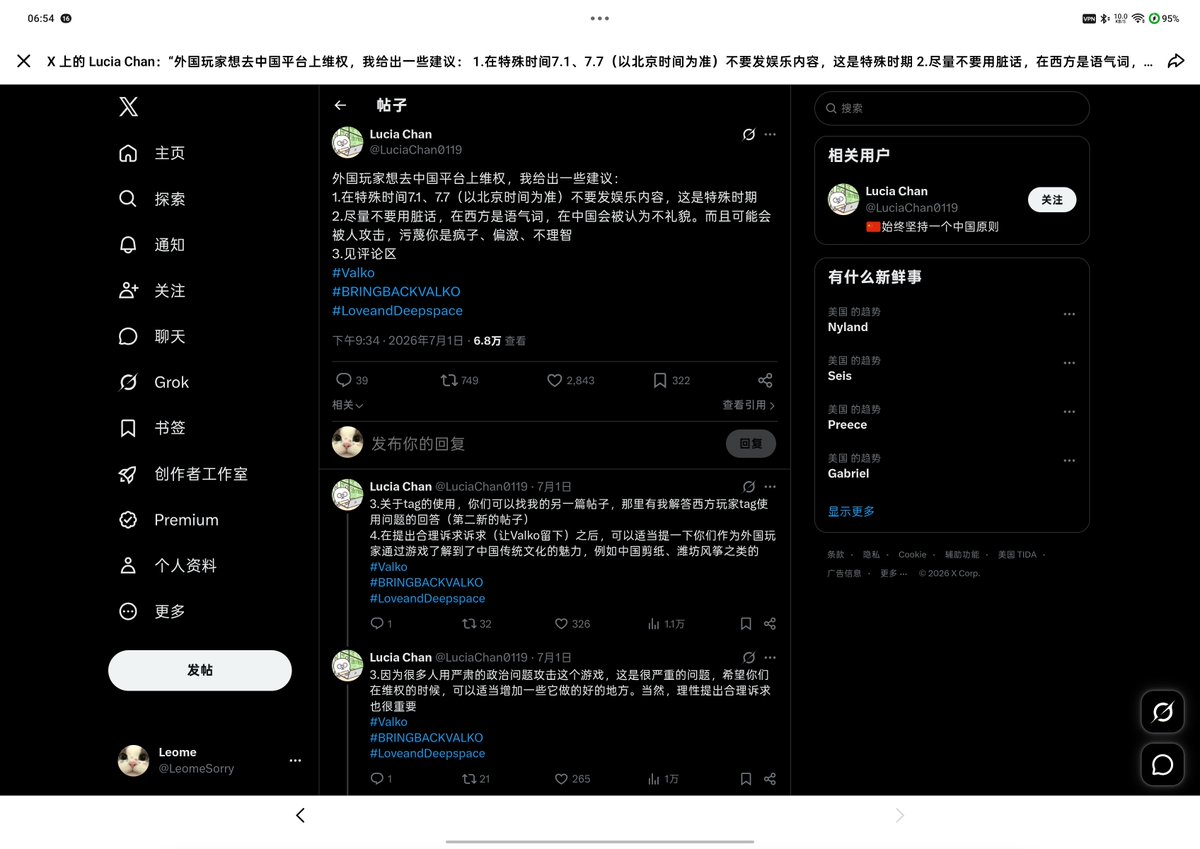Screen dimensions: 1200x849
Task: Share the main post
Action: click(x=765, y=380)
